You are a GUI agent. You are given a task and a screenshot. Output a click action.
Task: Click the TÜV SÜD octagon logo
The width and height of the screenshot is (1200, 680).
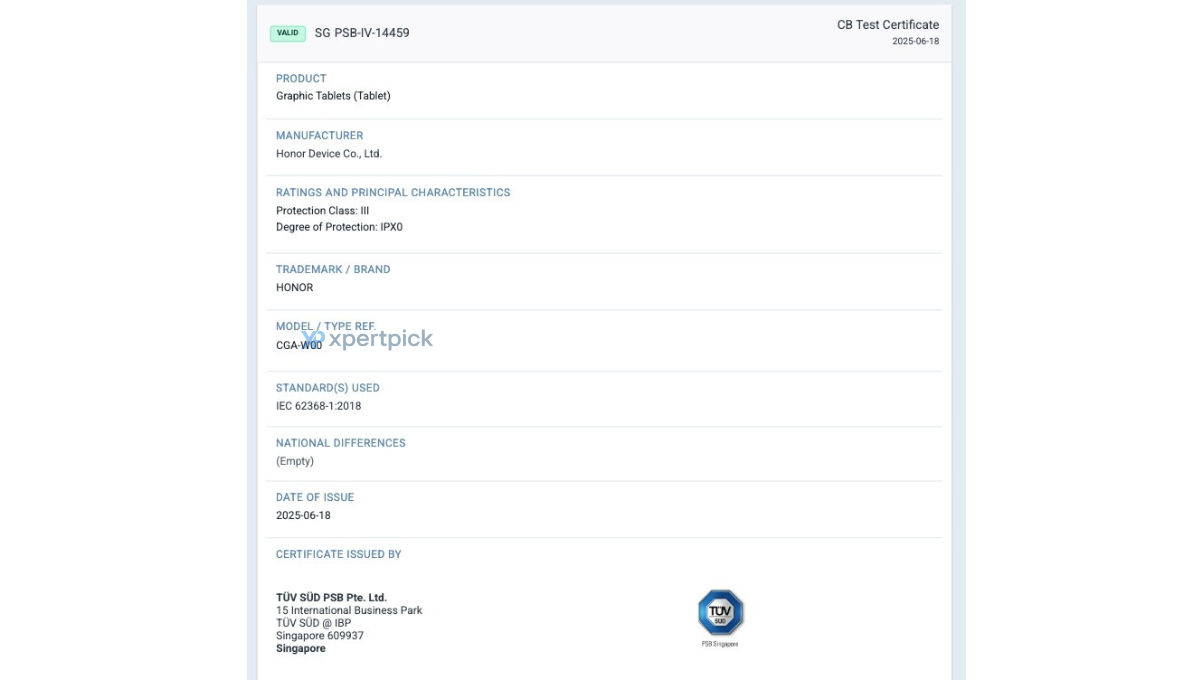(x=720, y=613)
